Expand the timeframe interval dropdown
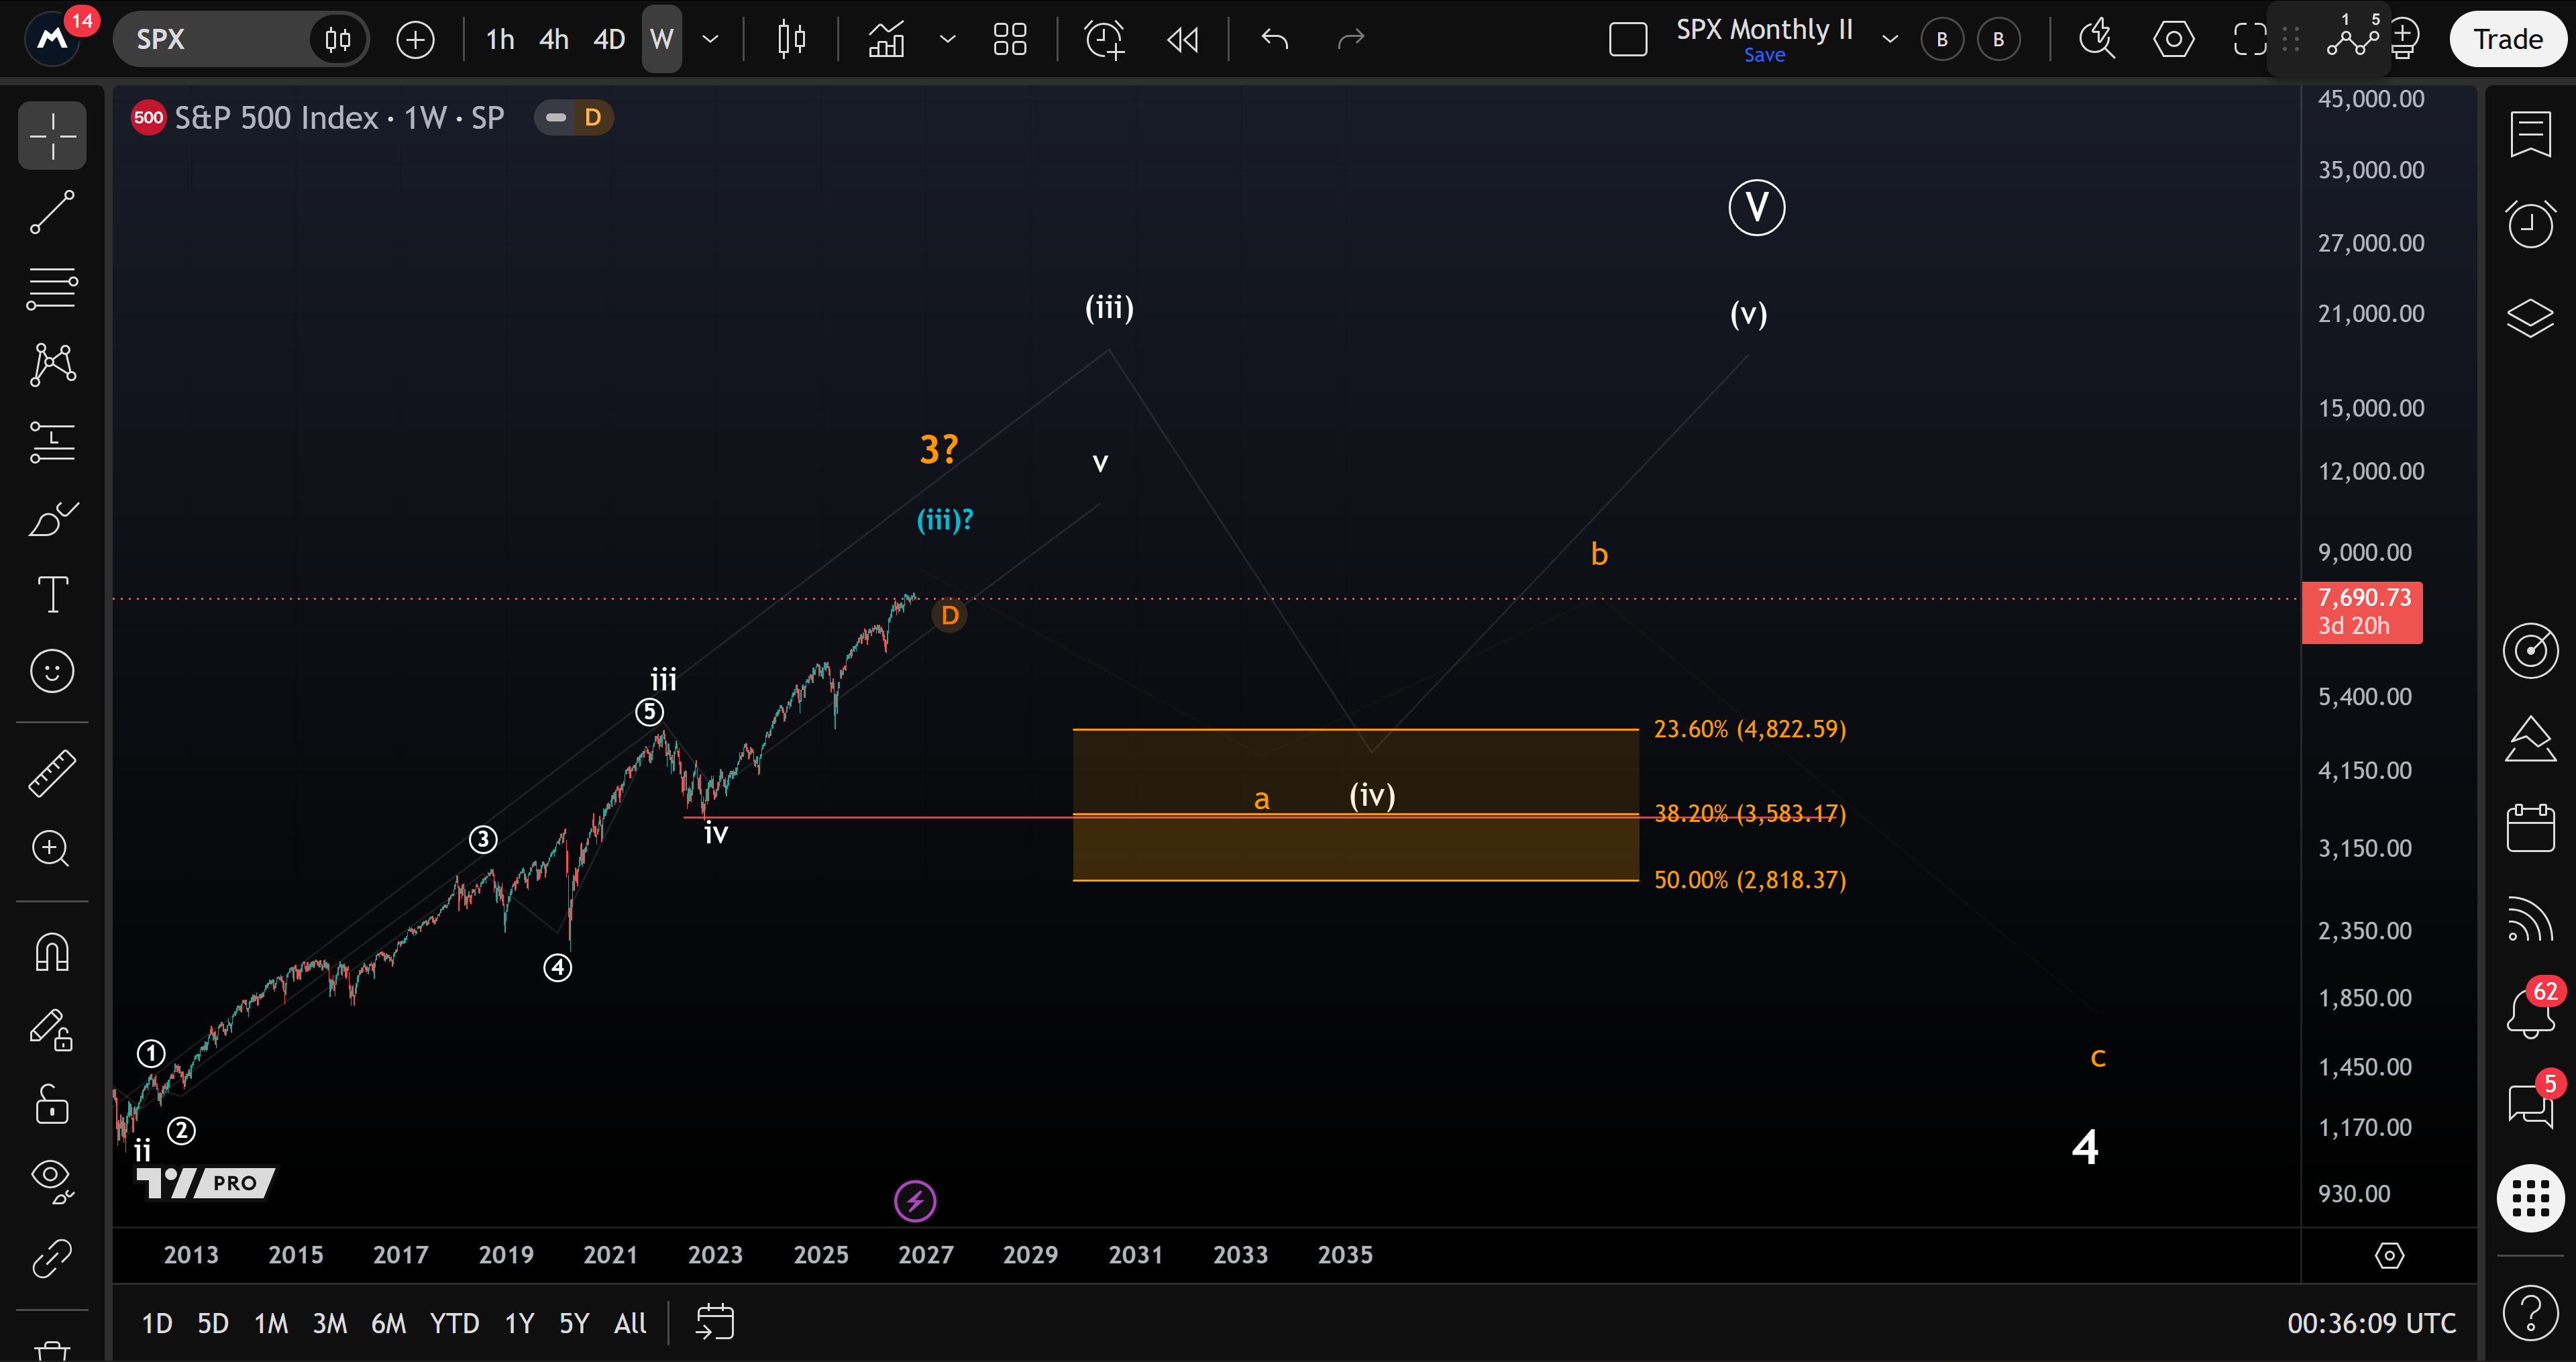The width and height of the screenshot is (2576, 1362). [710, 39]
